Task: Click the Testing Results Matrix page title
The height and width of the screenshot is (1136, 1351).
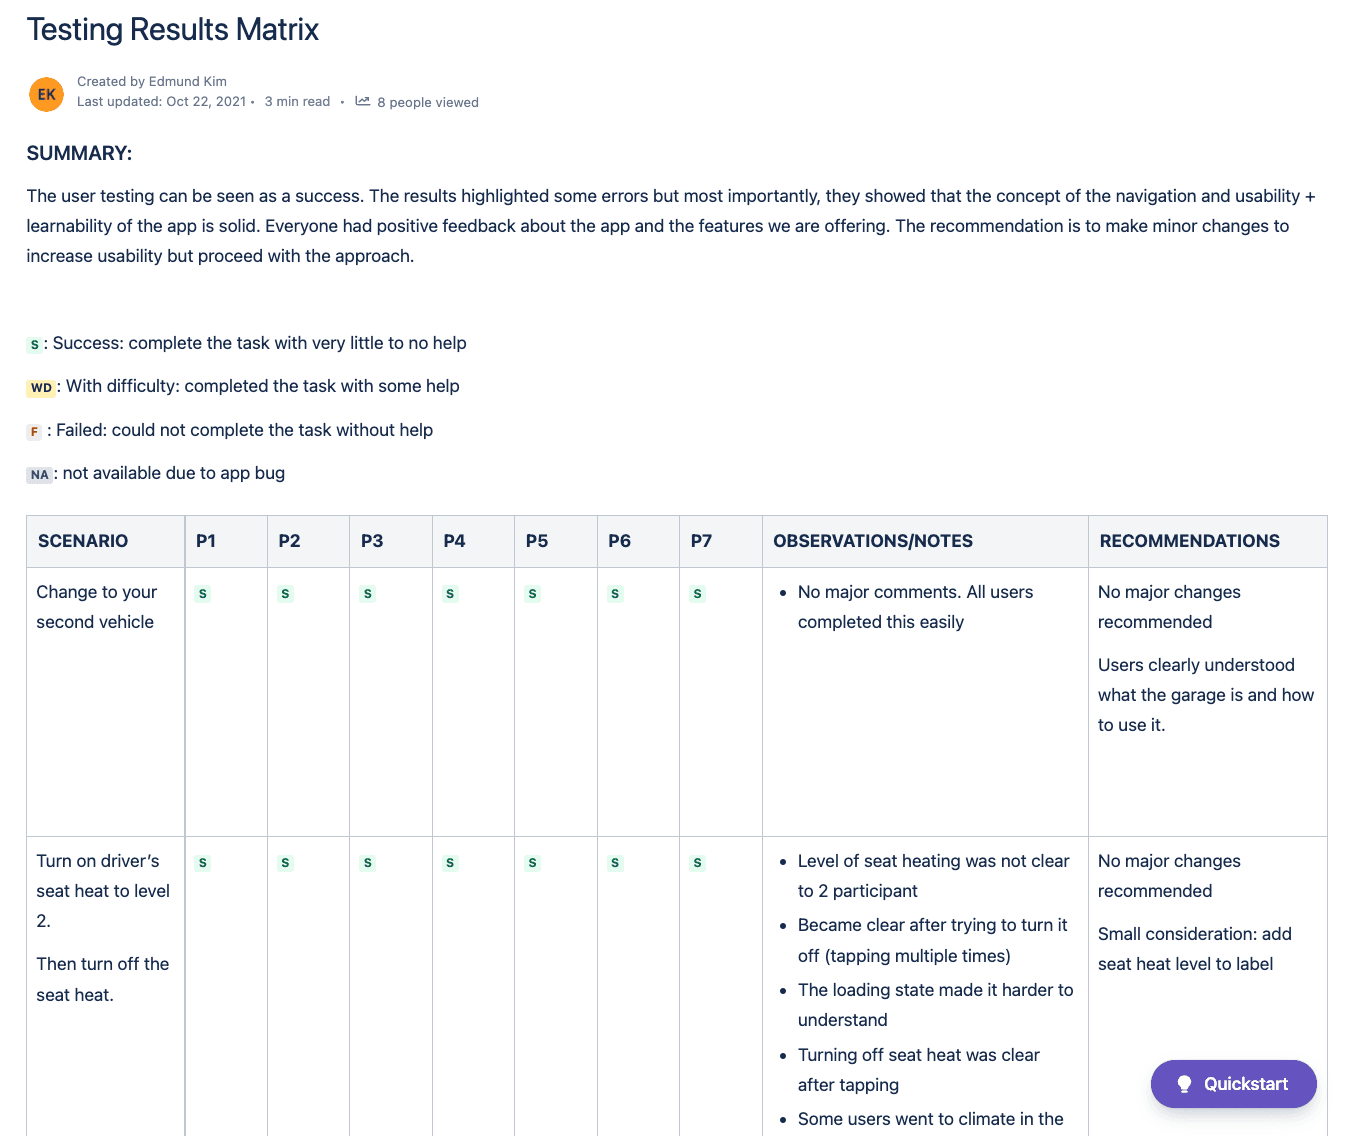Action: point(172,29)
